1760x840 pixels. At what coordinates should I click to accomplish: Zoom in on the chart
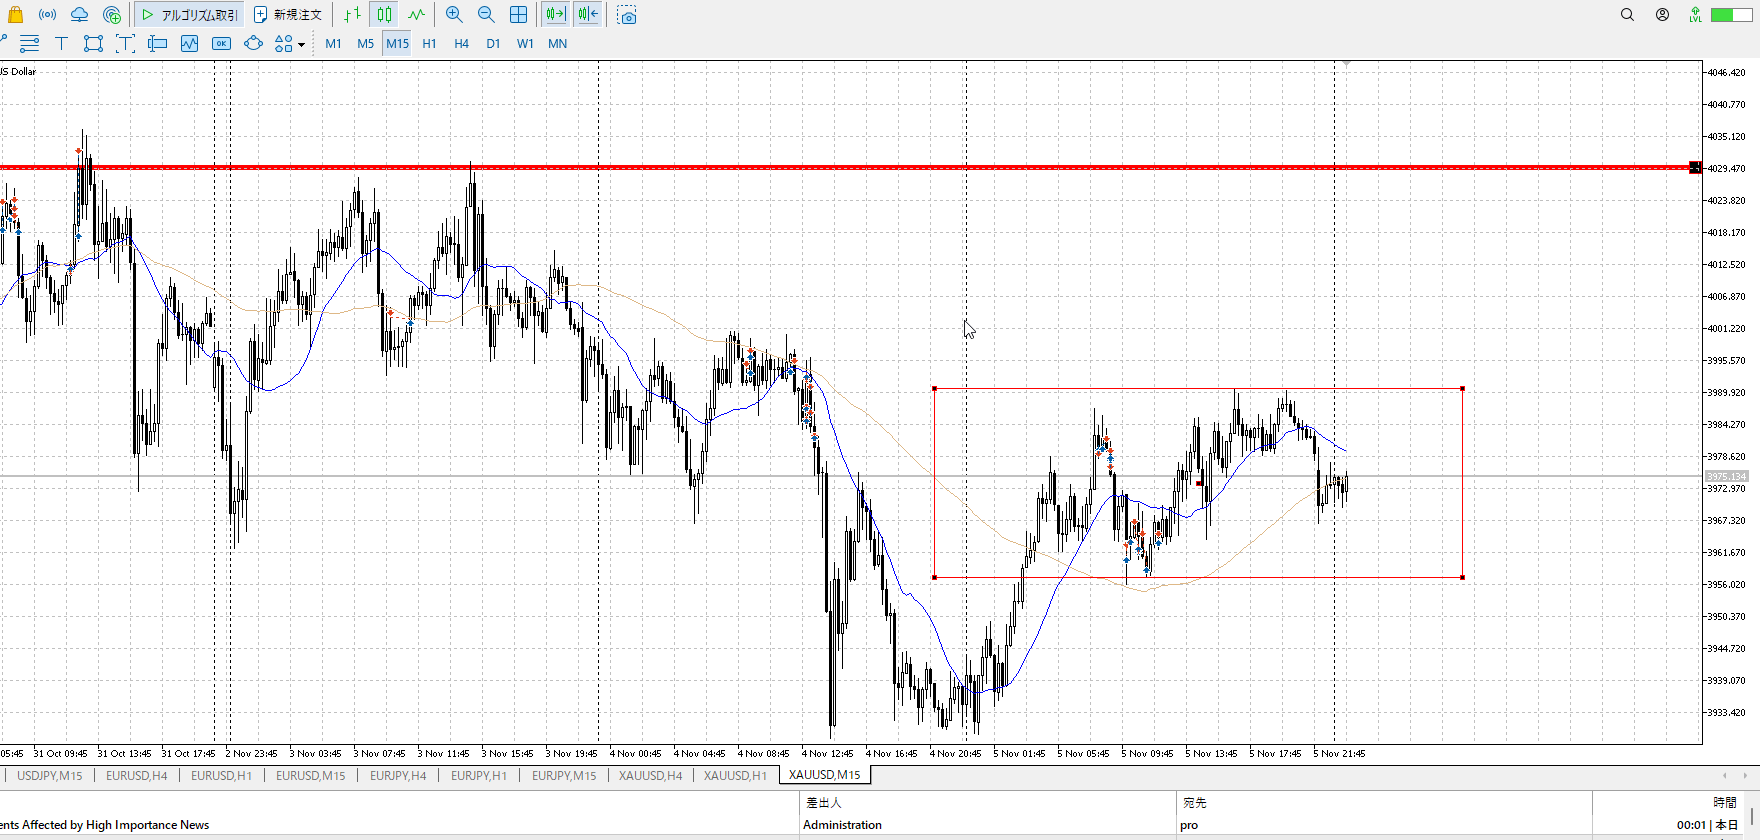tap(454, 15)
